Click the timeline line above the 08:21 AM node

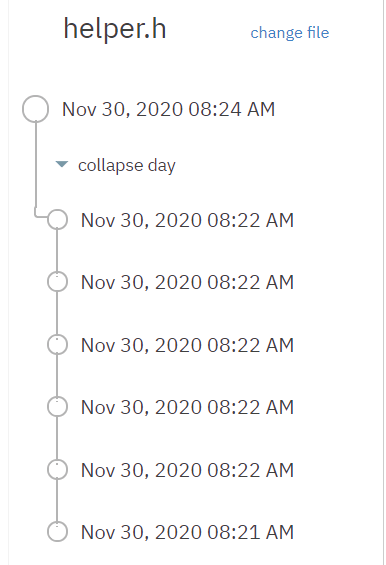point(57,501)
